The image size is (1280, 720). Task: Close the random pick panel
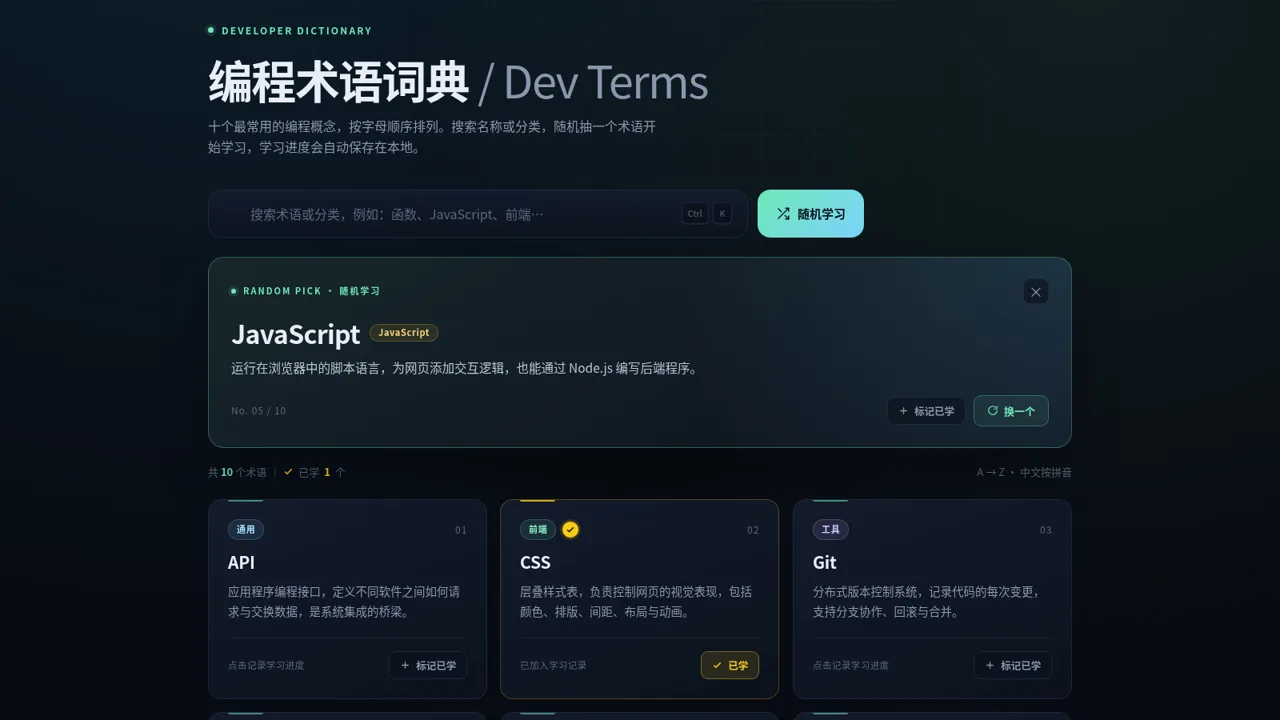(x=1036, y=292)
